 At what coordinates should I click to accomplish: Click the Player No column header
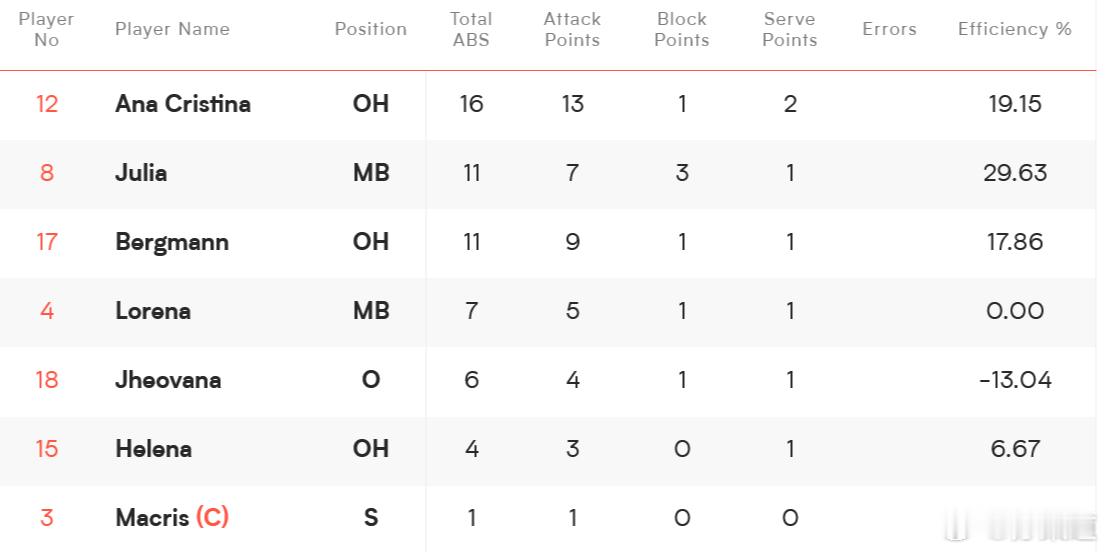pos(46,30)
